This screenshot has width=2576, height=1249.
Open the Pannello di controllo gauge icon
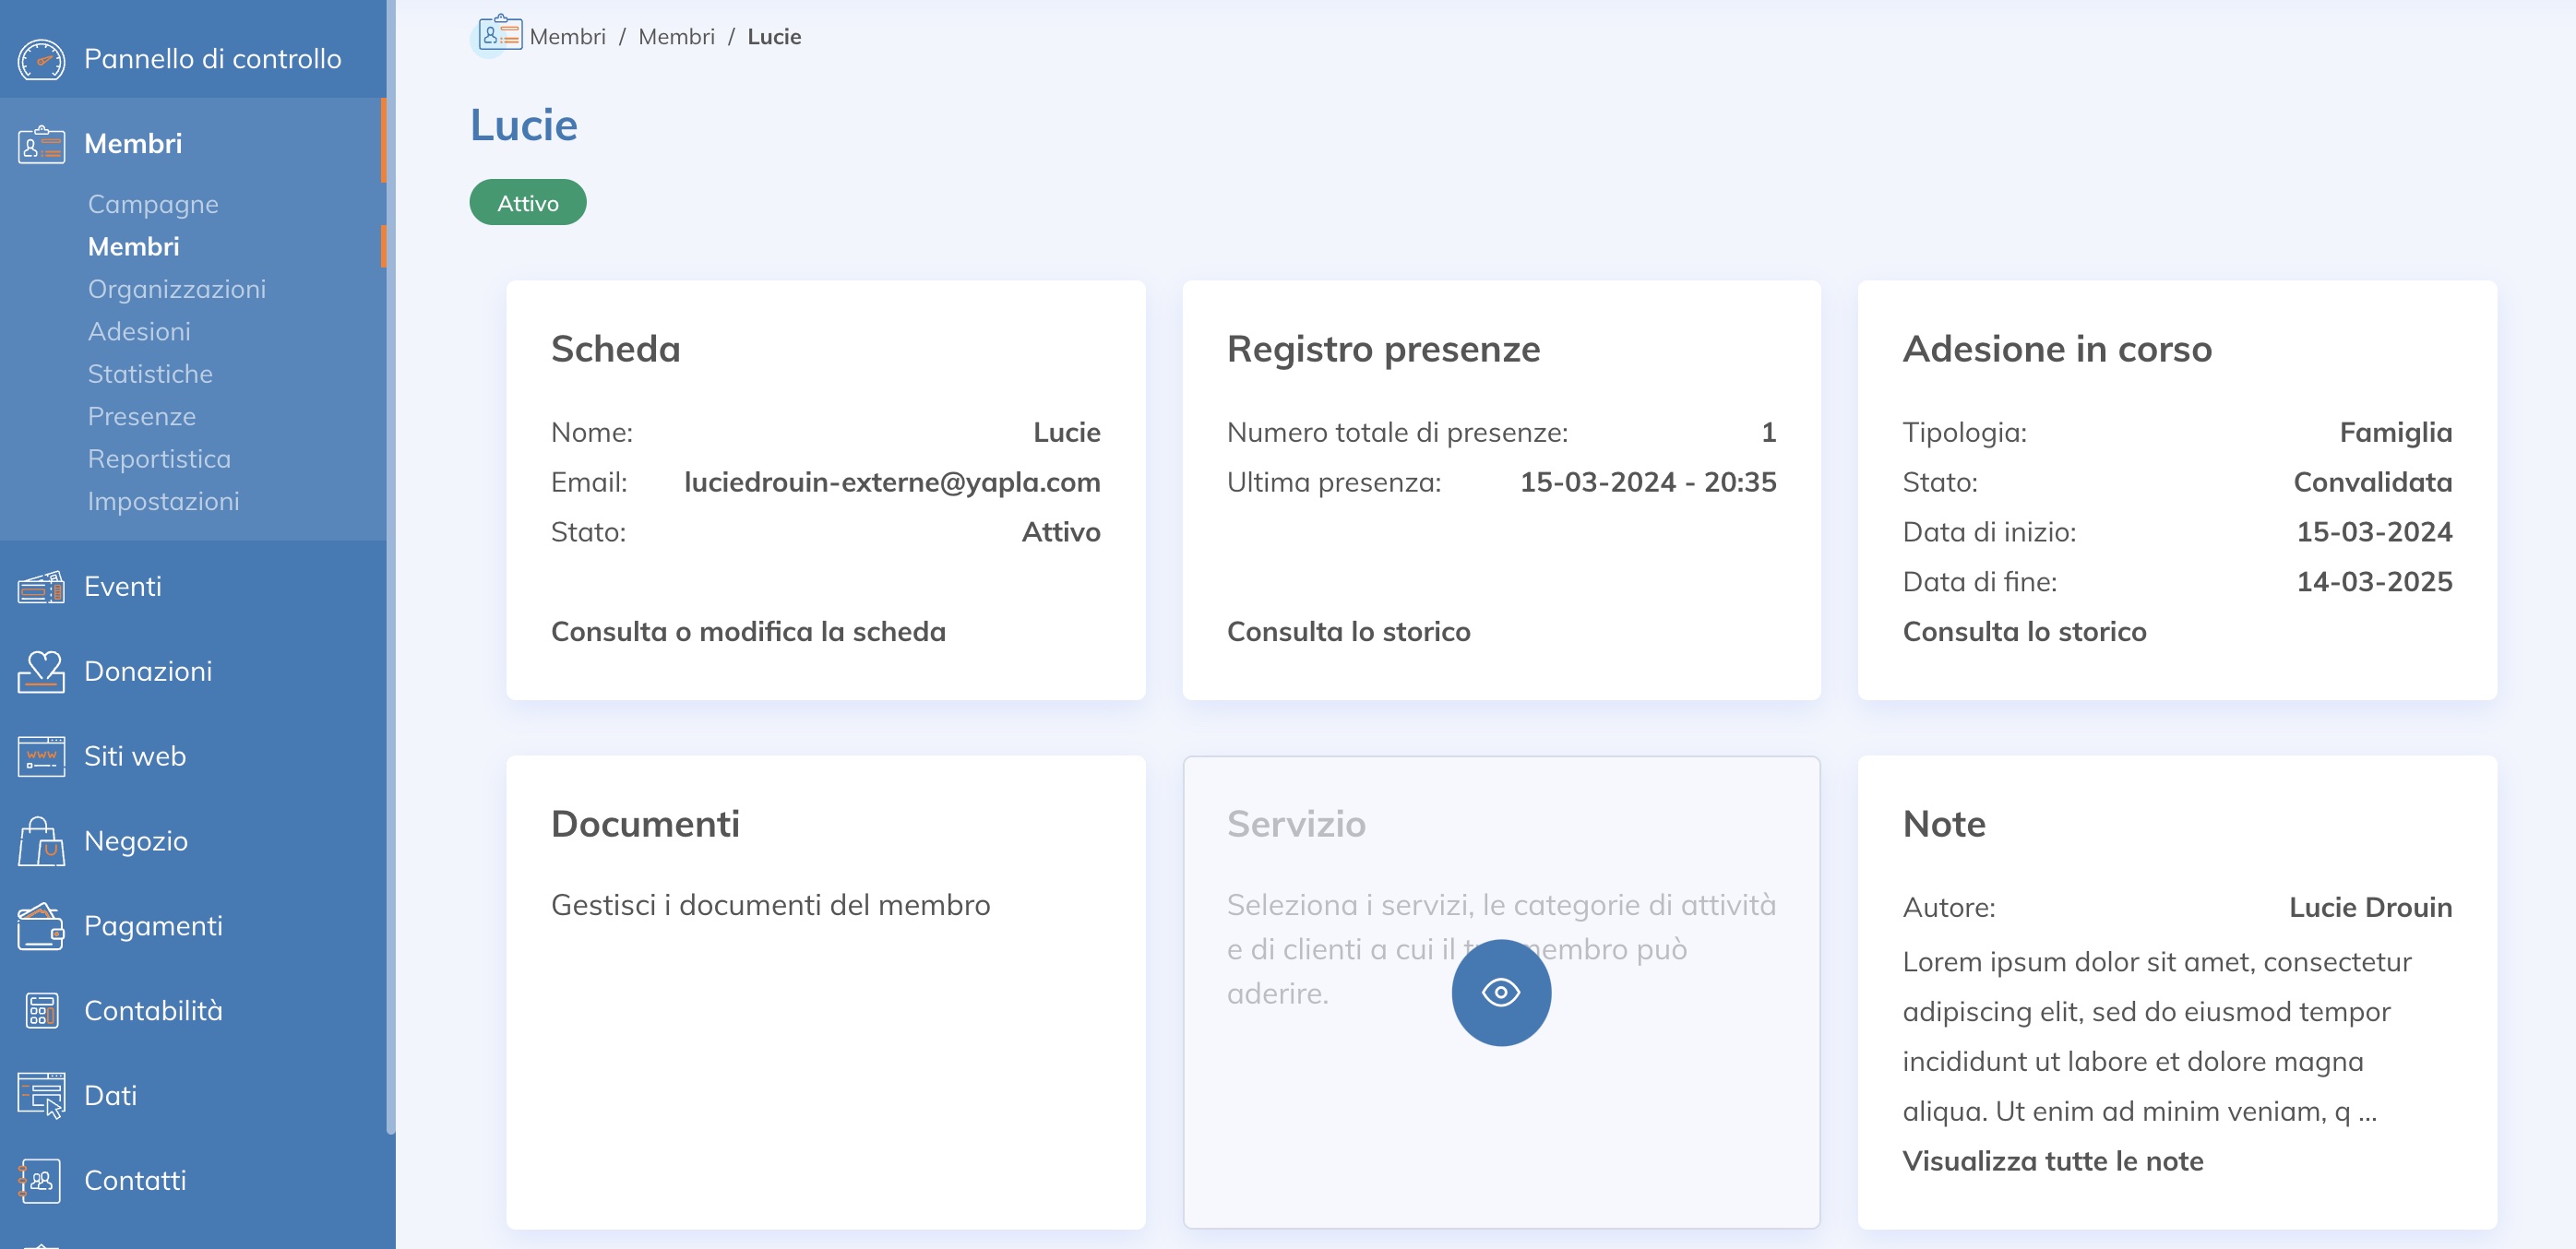[41, 59]
